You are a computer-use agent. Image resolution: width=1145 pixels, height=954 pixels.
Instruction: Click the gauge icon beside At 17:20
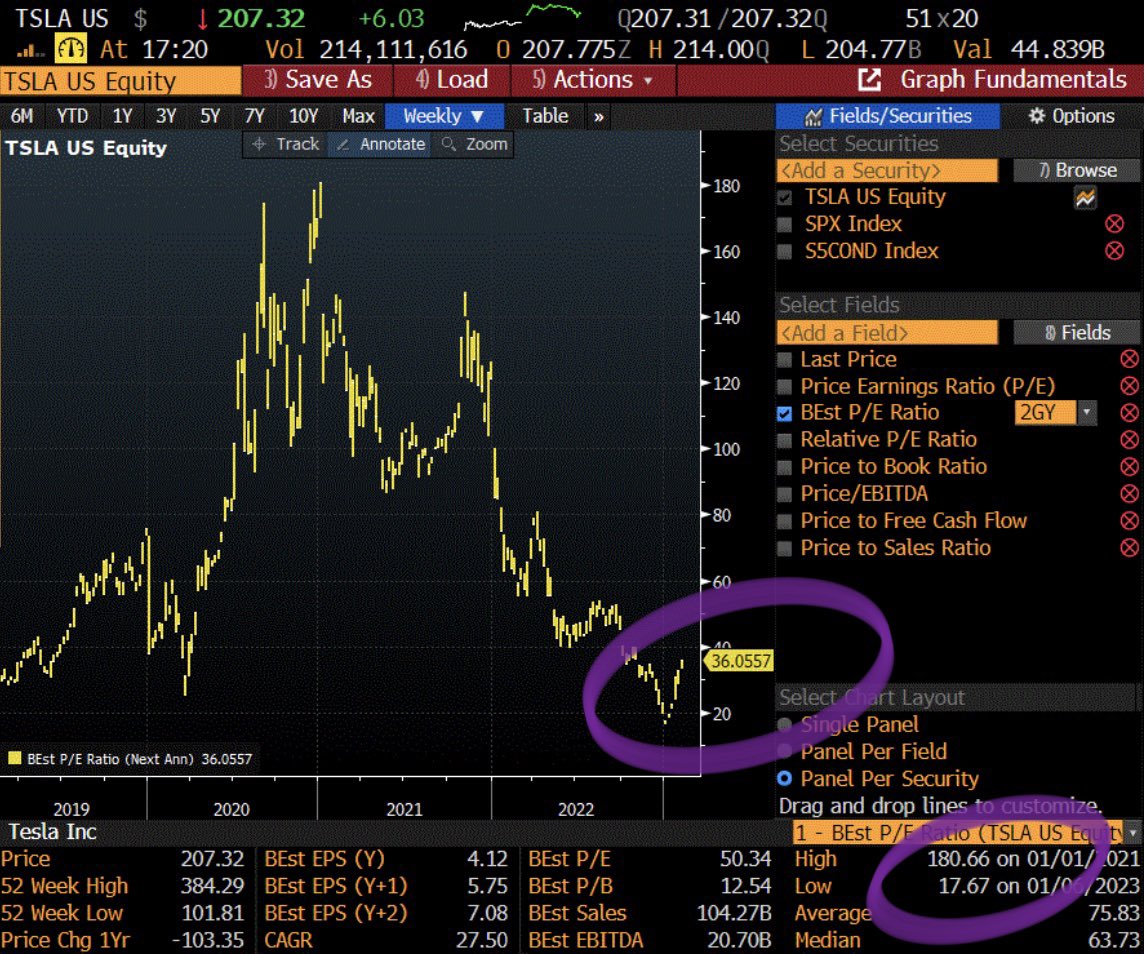click(x=71, y=50)
